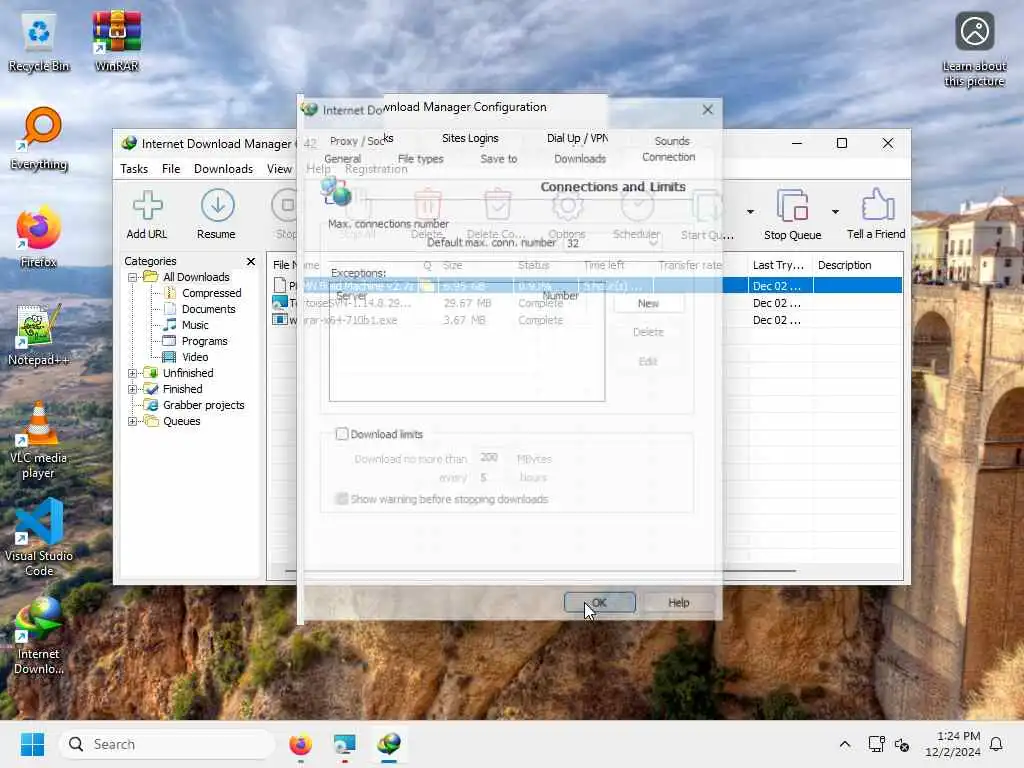This screenshot has height=768, width=1024.
Task: Click the Resume download icon
Action: point(217,214)
